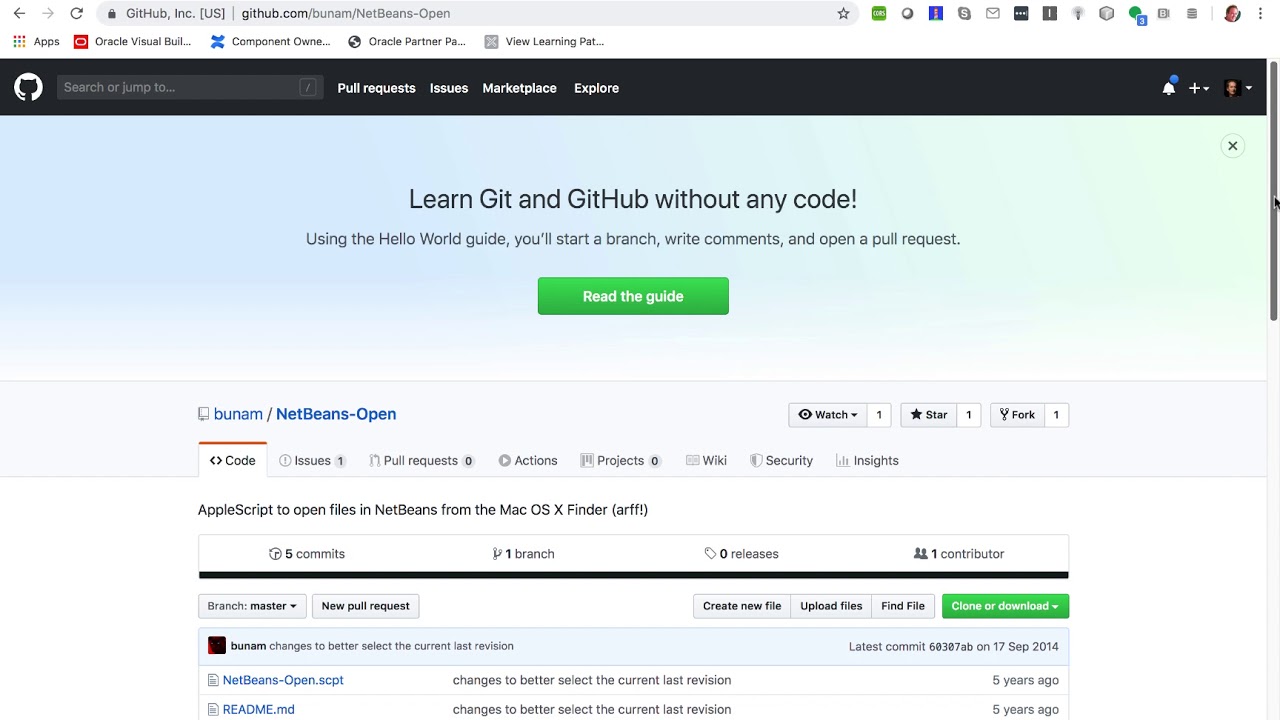
Task: Click Upload files button
Action: pyautogui.click(x=831, y=606)
